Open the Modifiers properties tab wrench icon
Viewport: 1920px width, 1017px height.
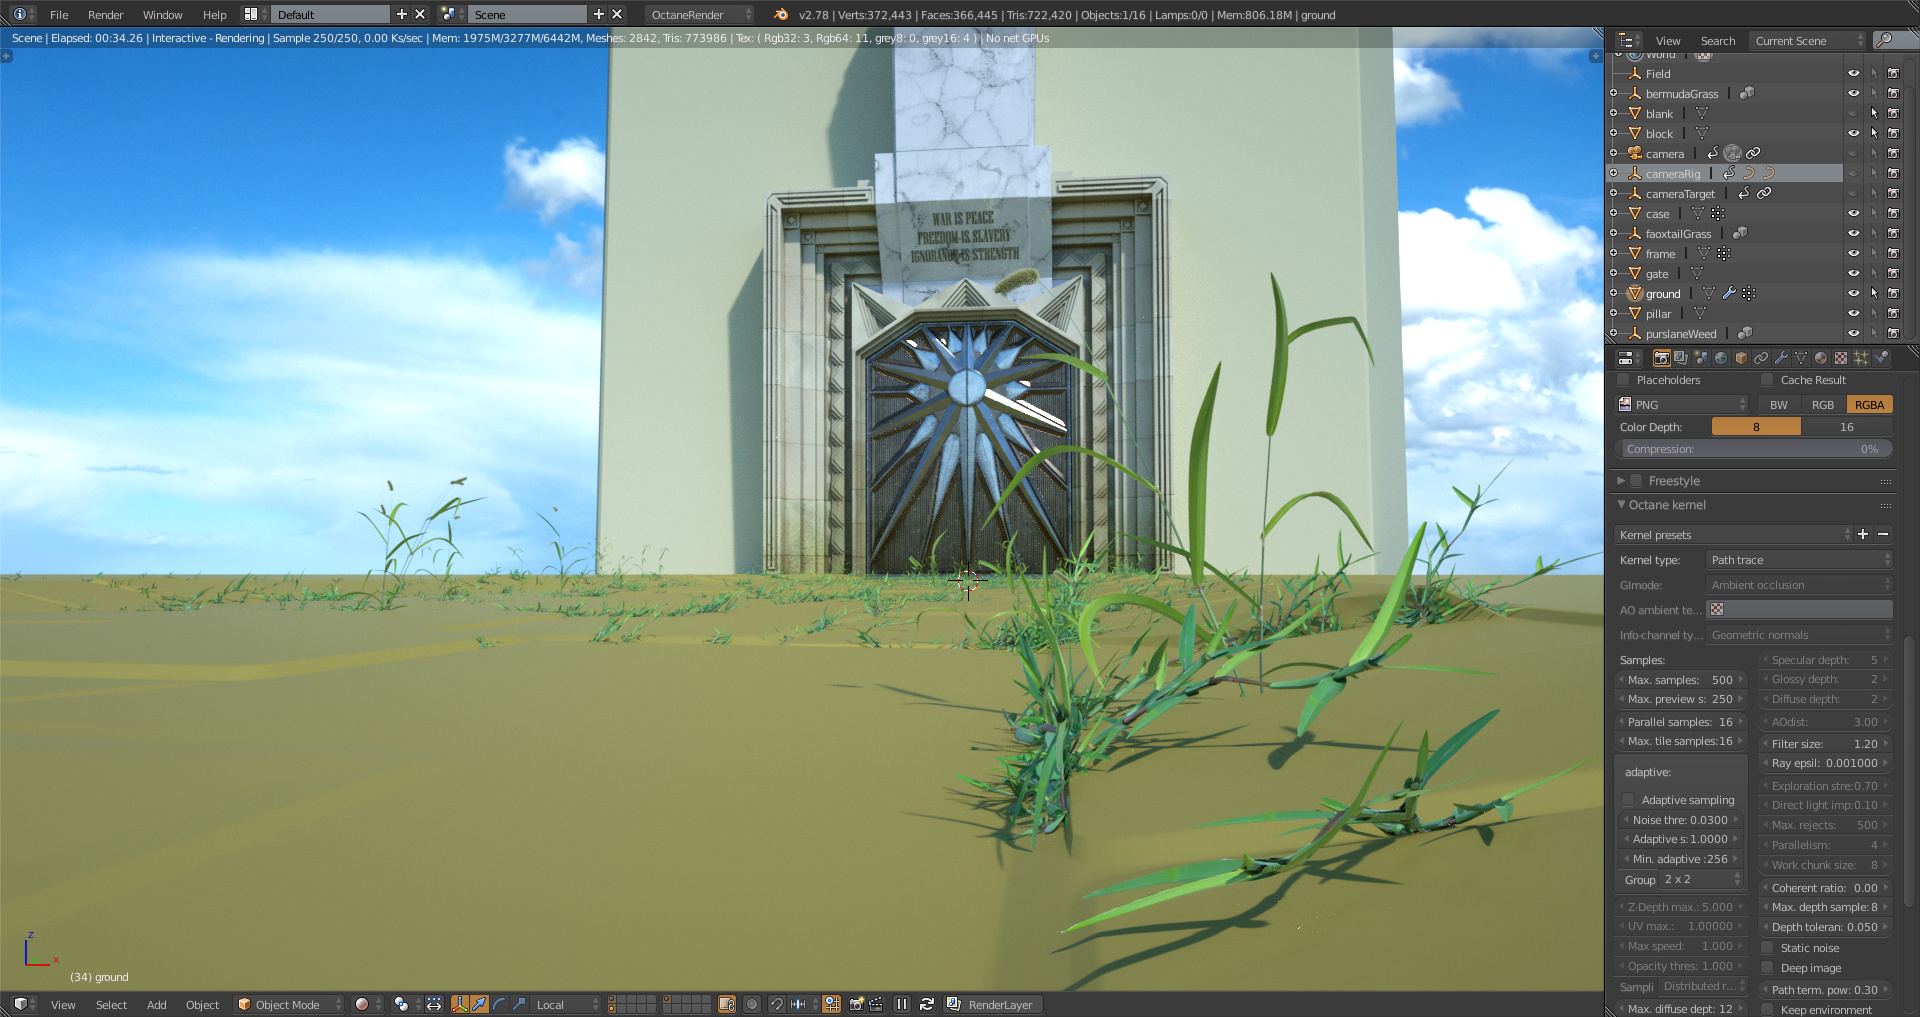pos(1781,358)
